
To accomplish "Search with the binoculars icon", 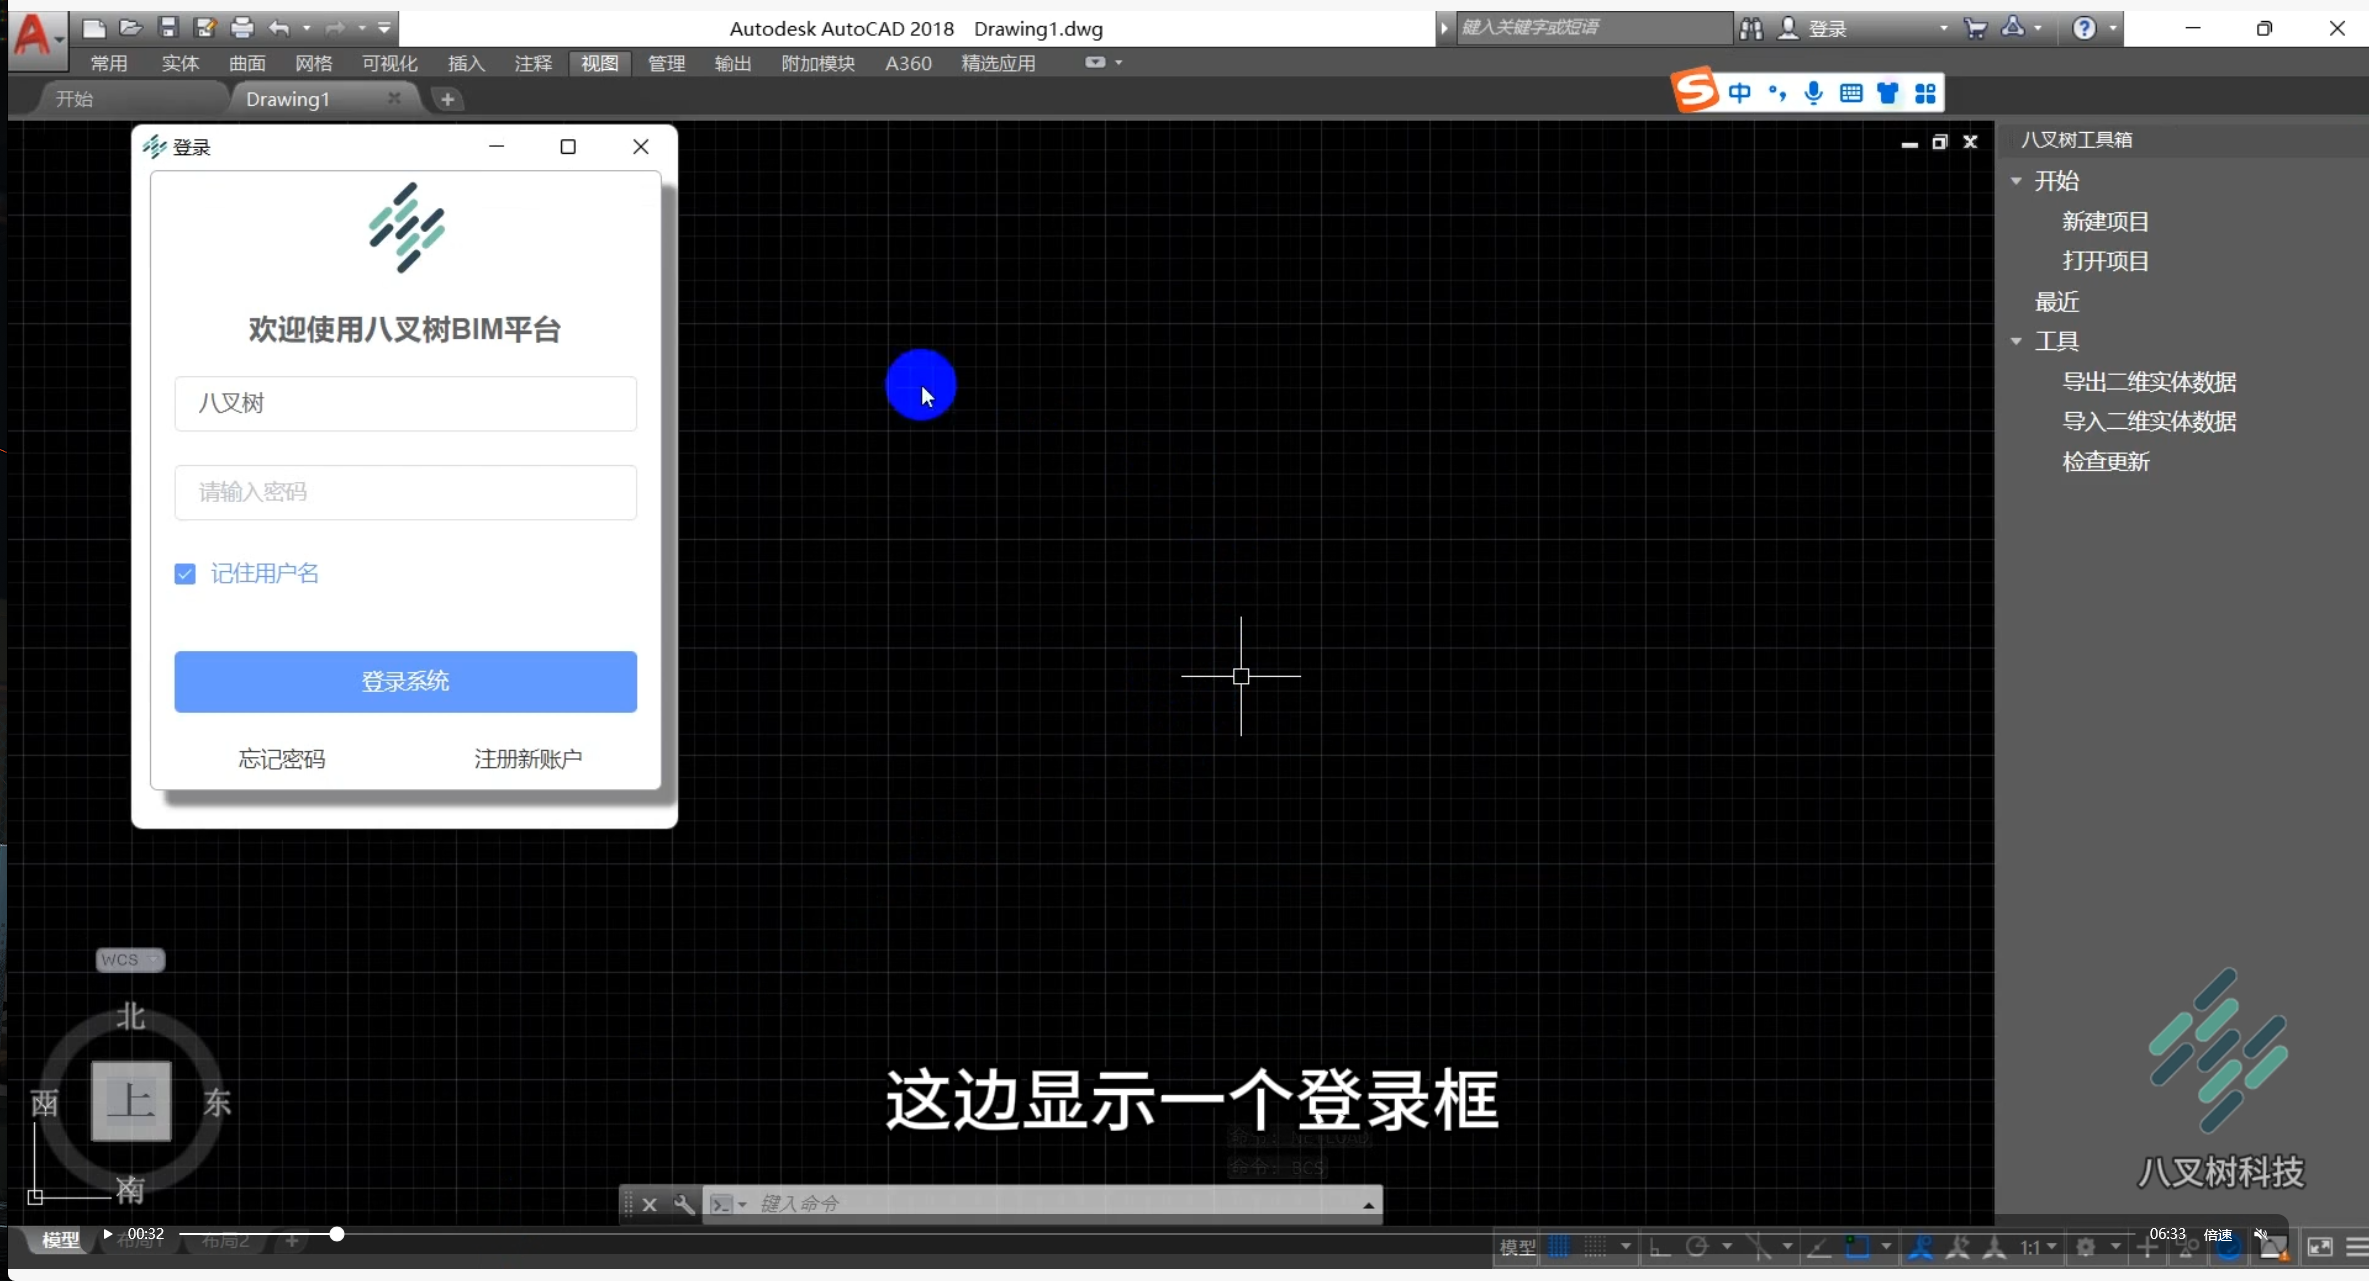I will pos(1751,29).
